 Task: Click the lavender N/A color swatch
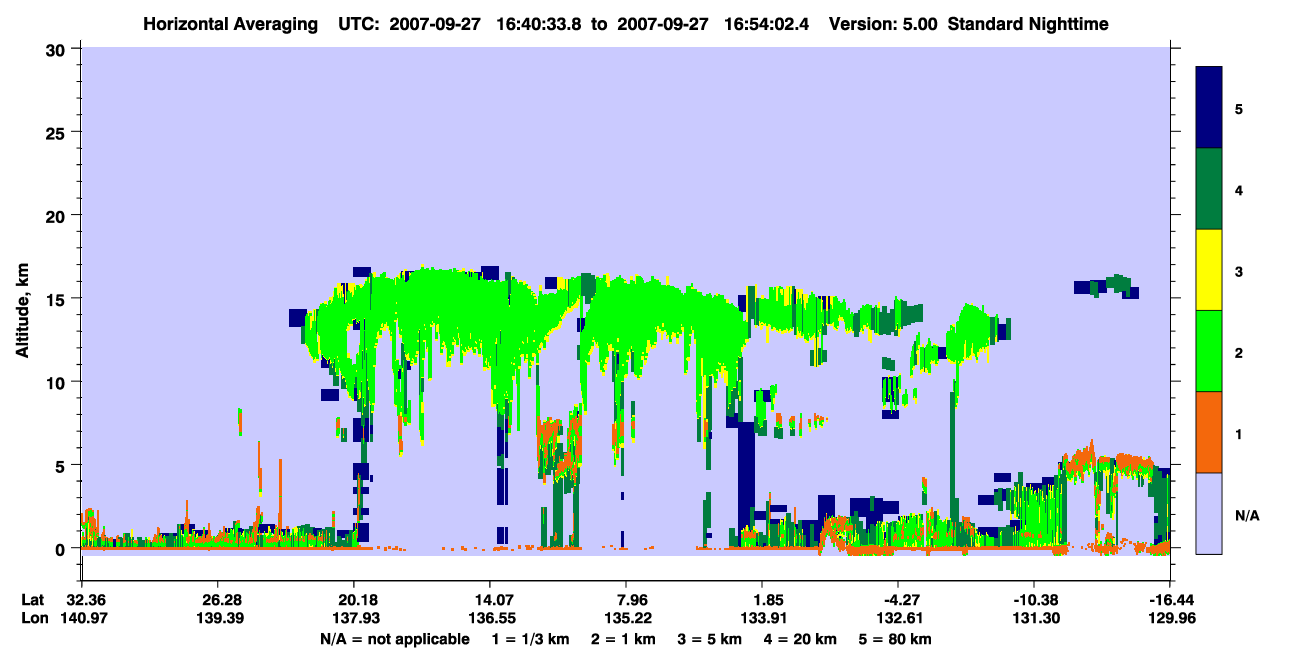(x=1209, y=512)
